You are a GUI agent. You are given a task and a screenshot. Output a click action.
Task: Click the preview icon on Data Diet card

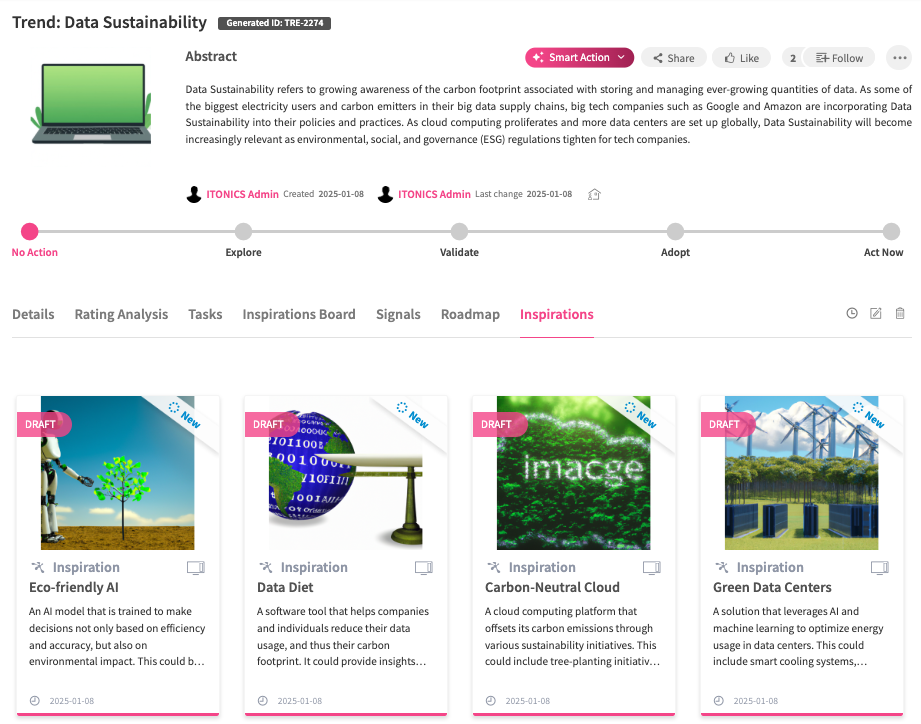[424, 568]
